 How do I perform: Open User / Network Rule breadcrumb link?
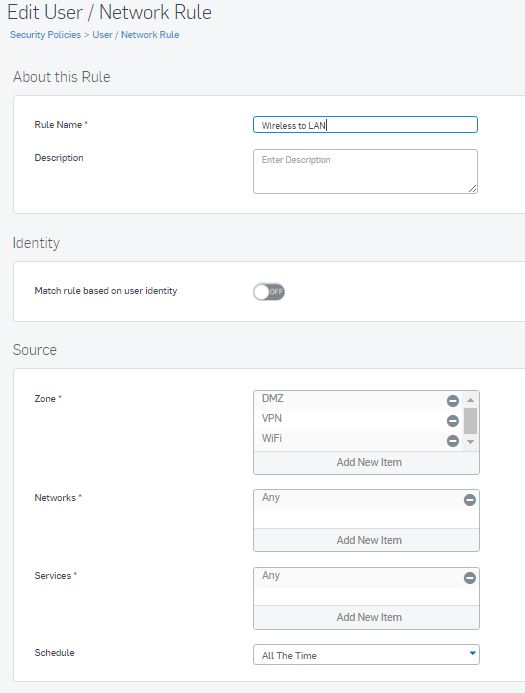coord(136,35)
